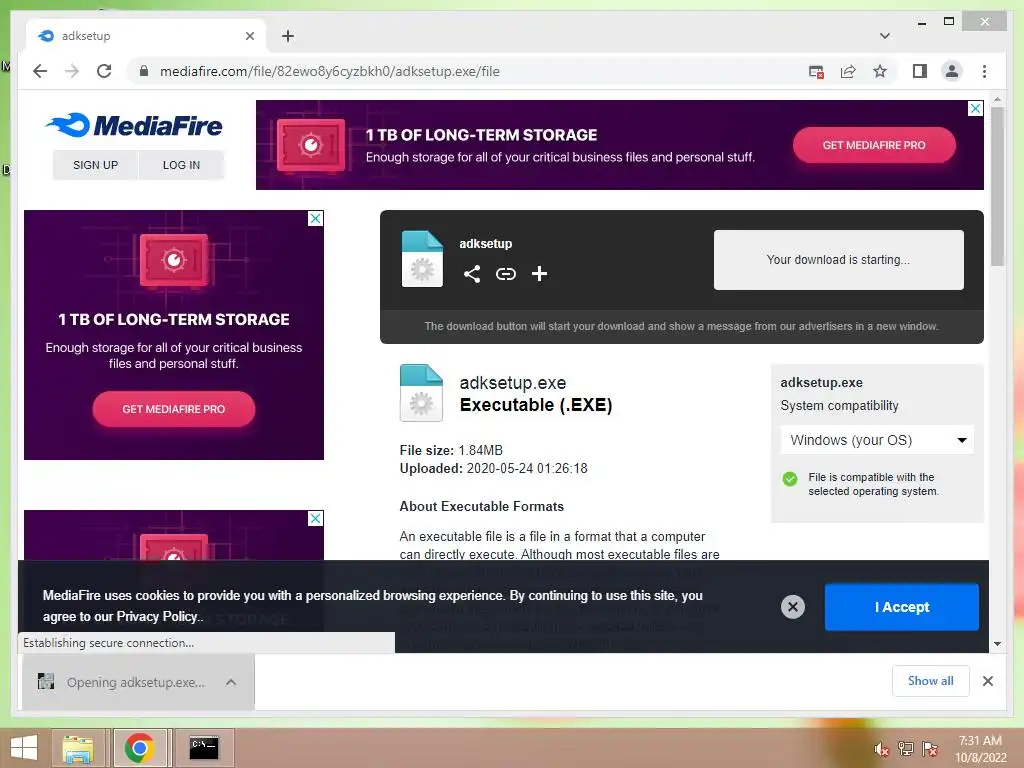Open the Windows Start button

pos(24,748)
